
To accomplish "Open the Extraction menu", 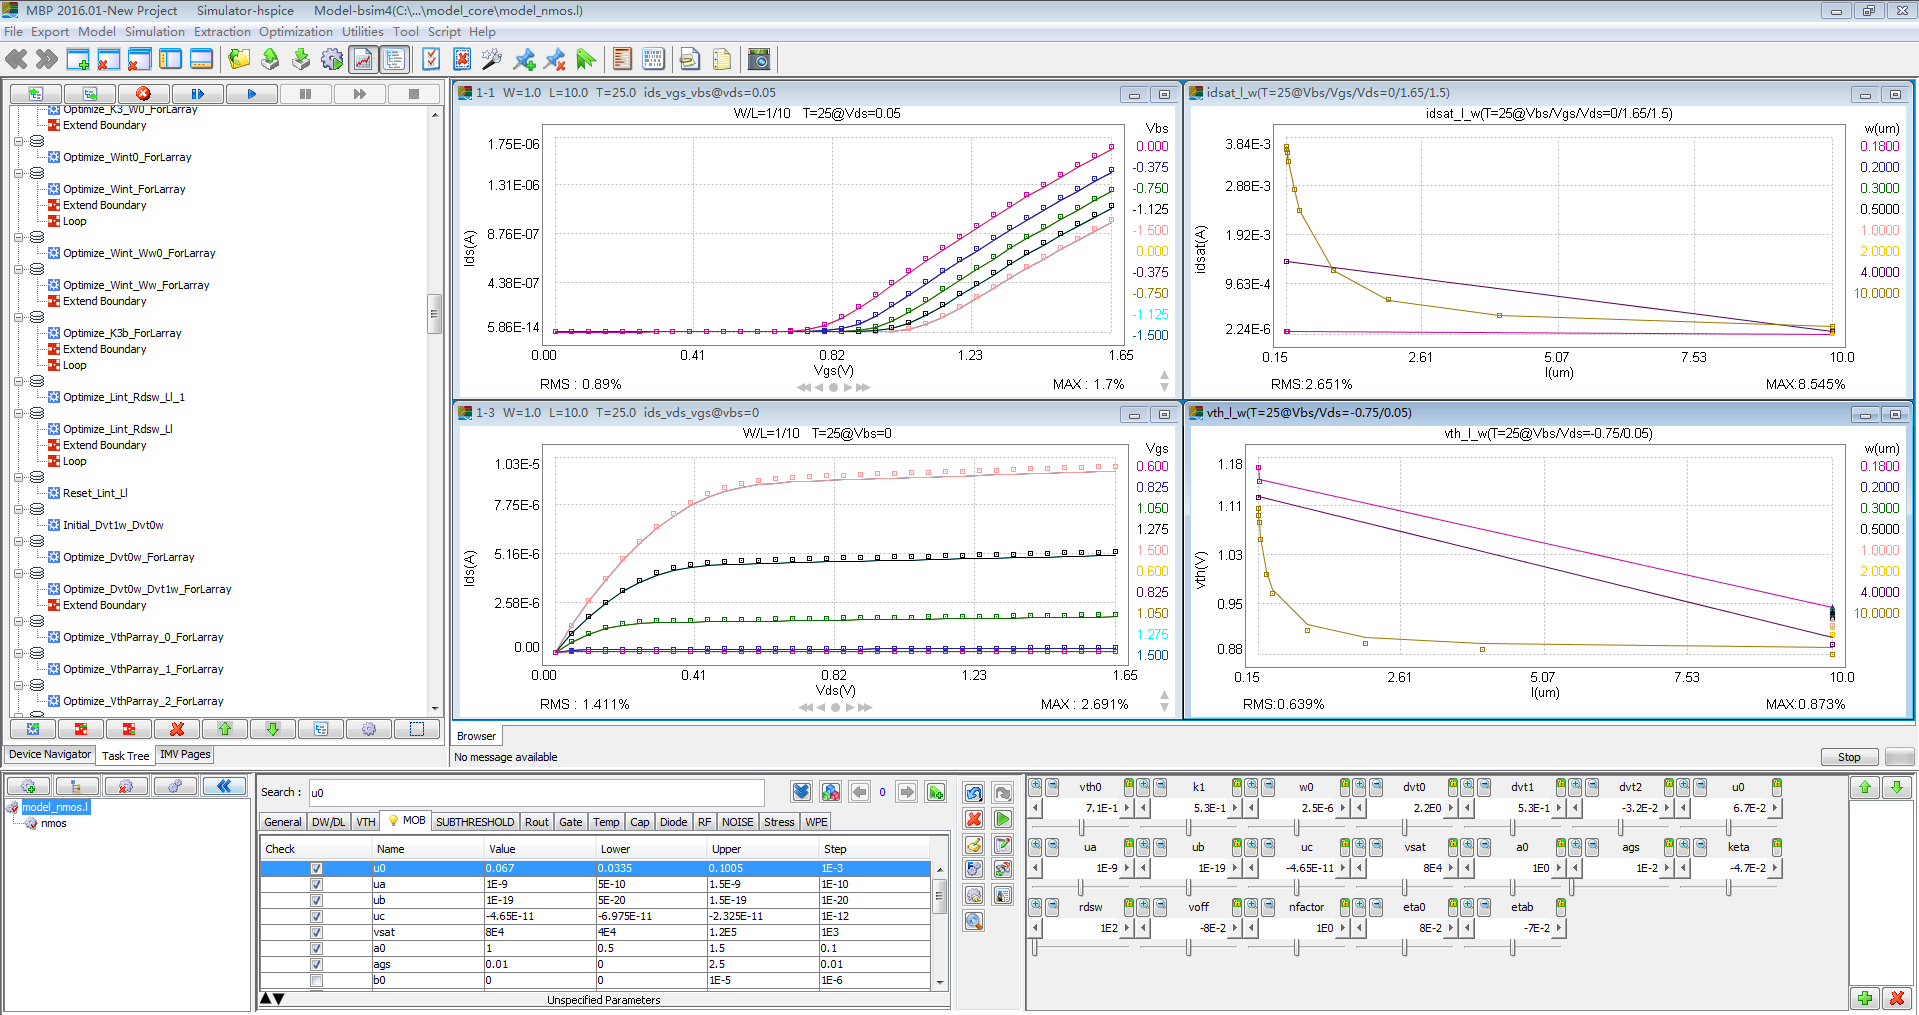I will tap(222, 32).
